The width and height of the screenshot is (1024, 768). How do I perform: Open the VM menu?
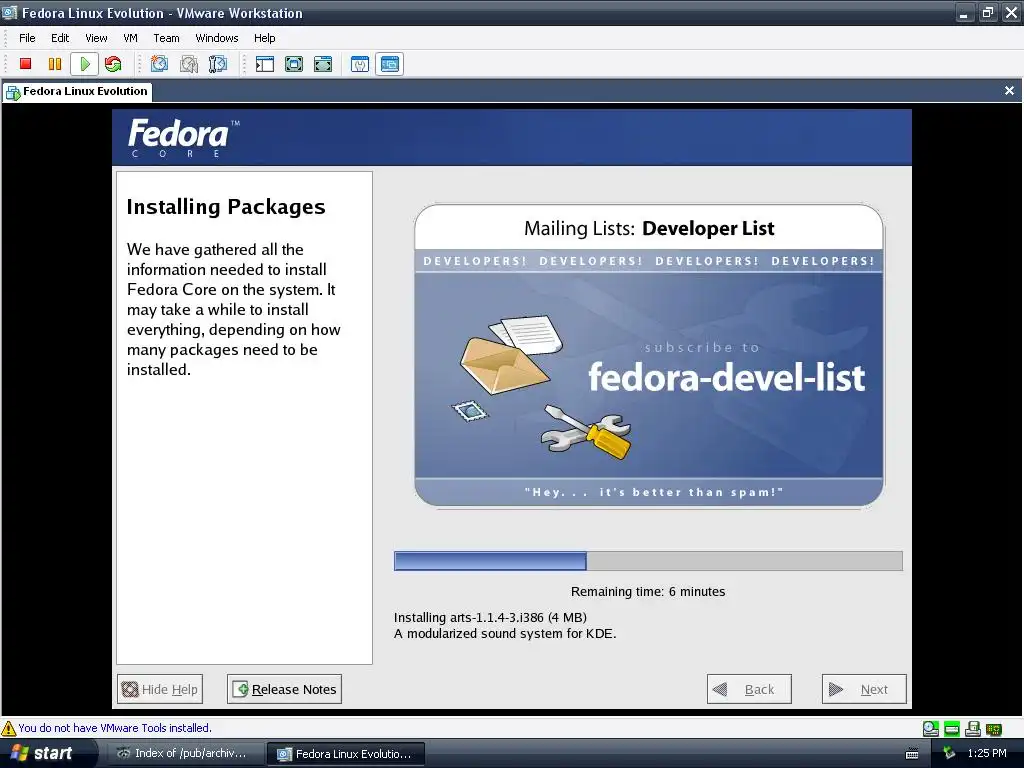[131, 38]
